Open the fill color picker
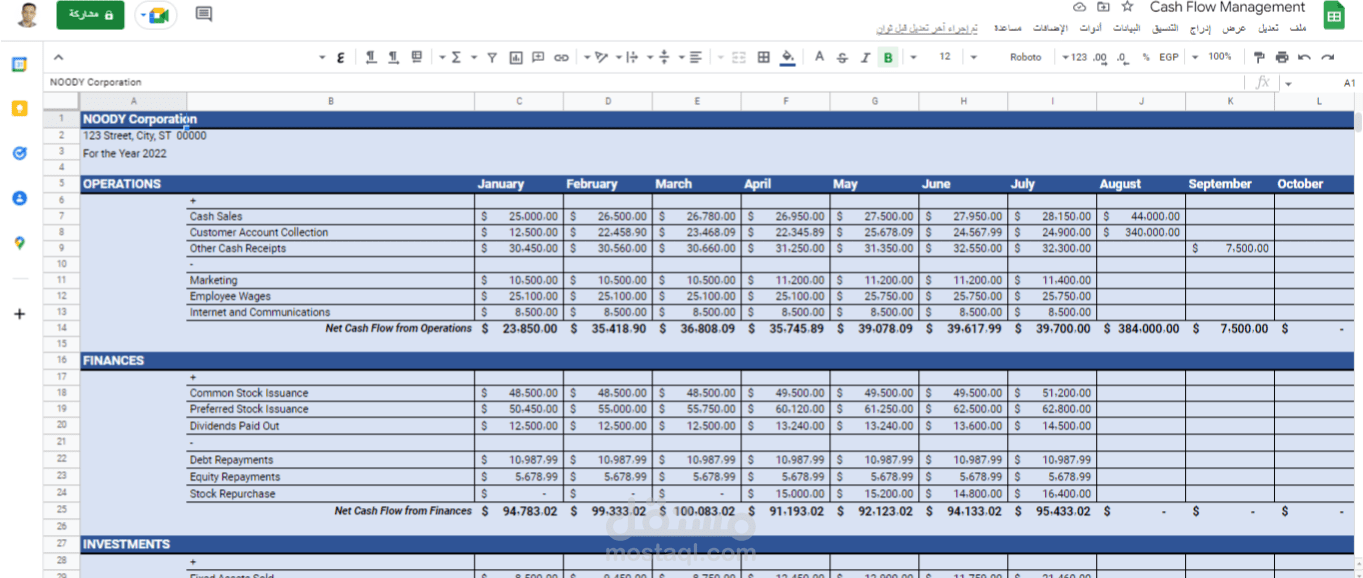The image size is (1363, 578). point(787,57)
